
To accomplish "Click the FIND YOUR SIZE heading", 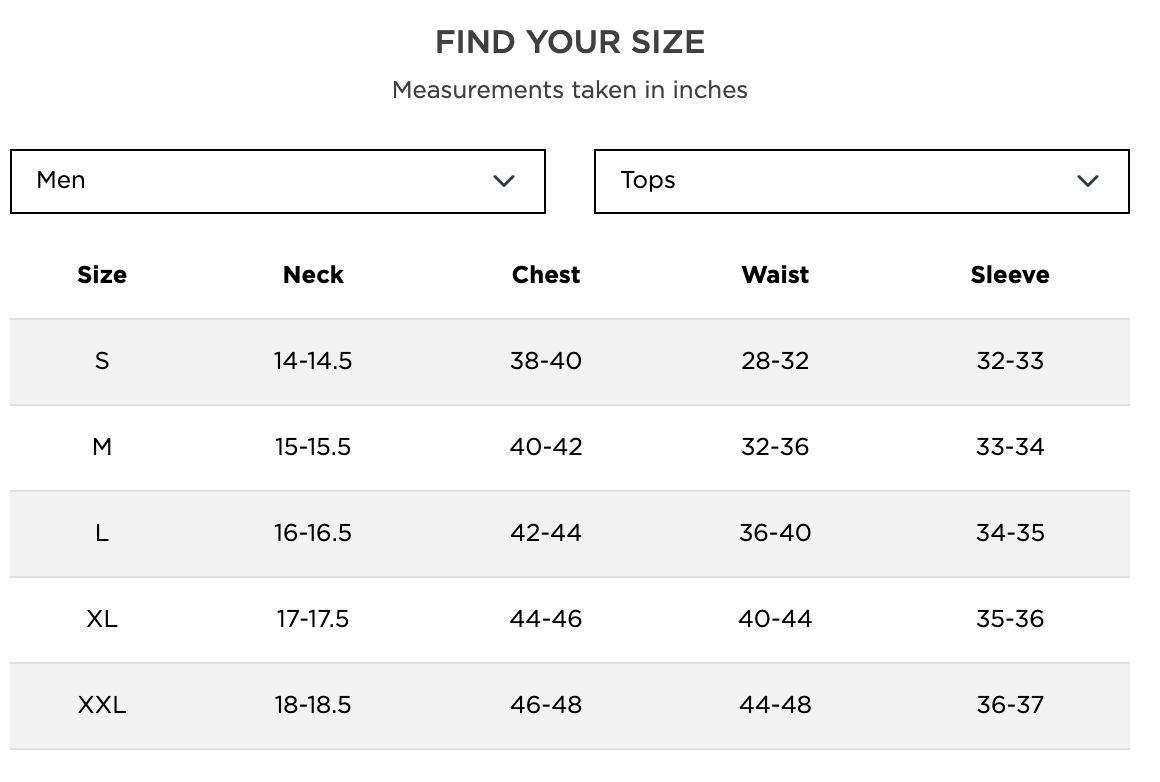I will click(x=570, y=42).
